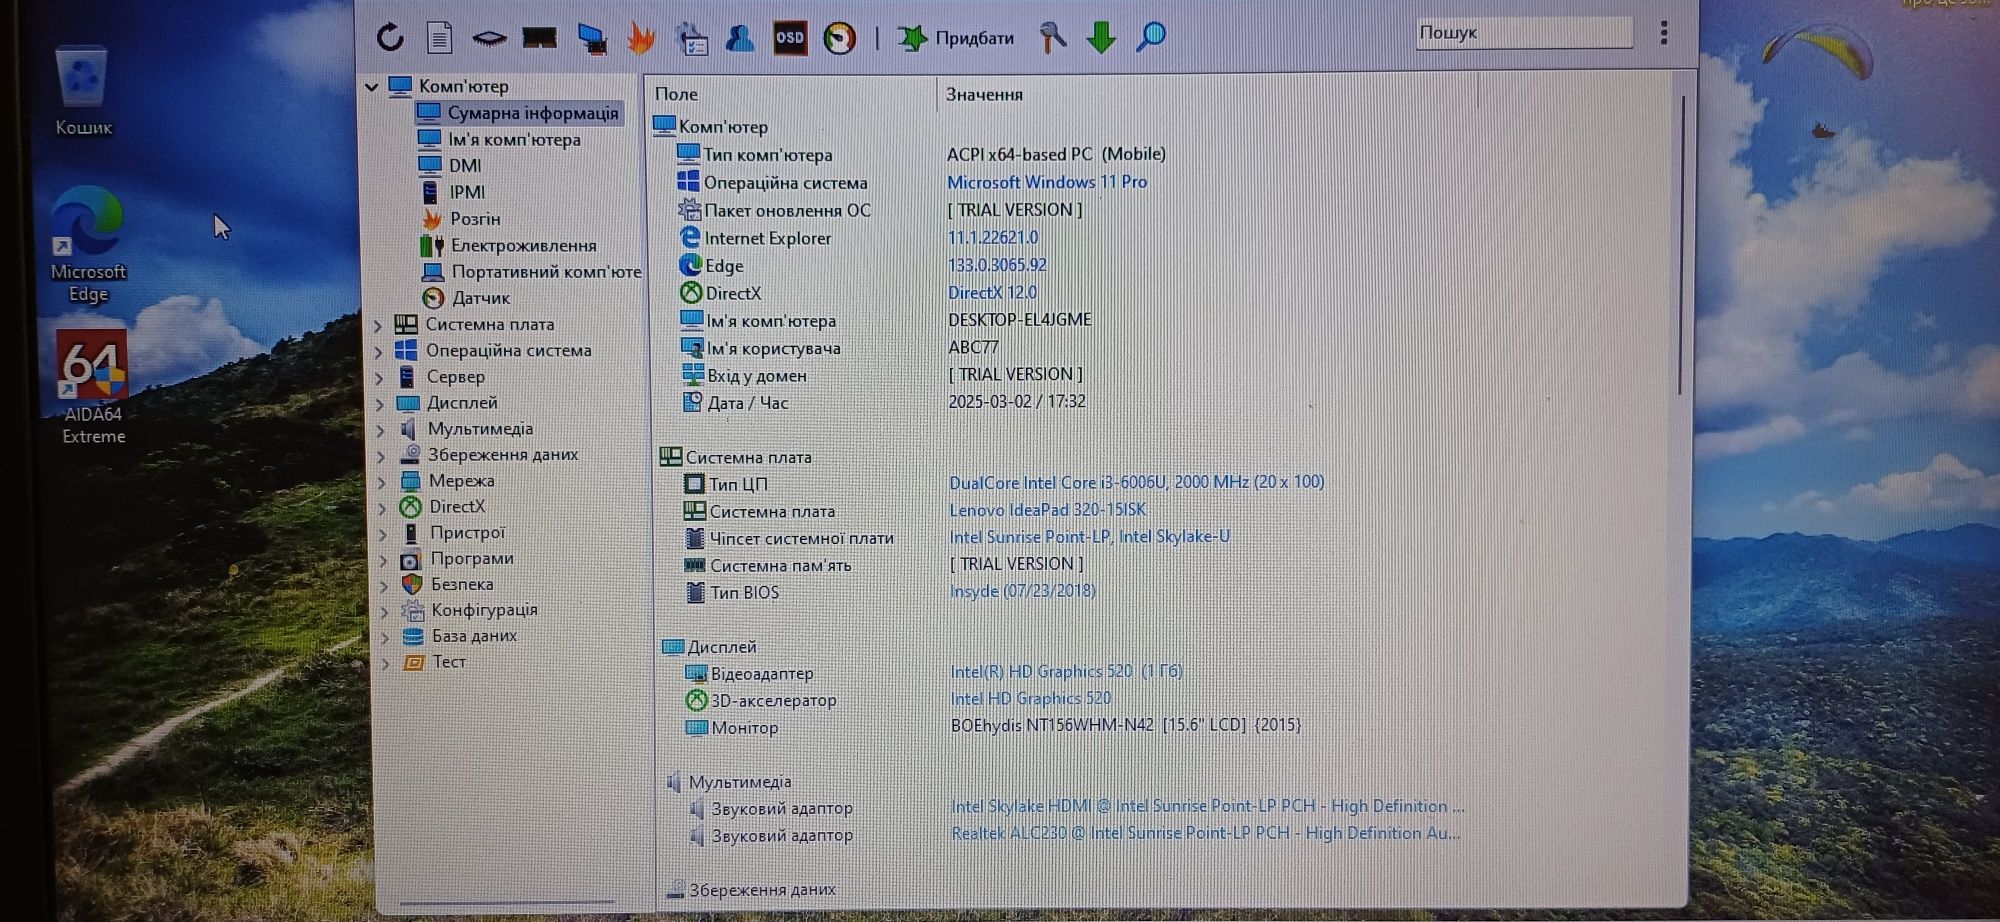Image resolution: width=2000 pixels, height=922 pixels.
Task: Open Microsoft Windows 11 Pro link
Action: click(x=1047, y=182)
